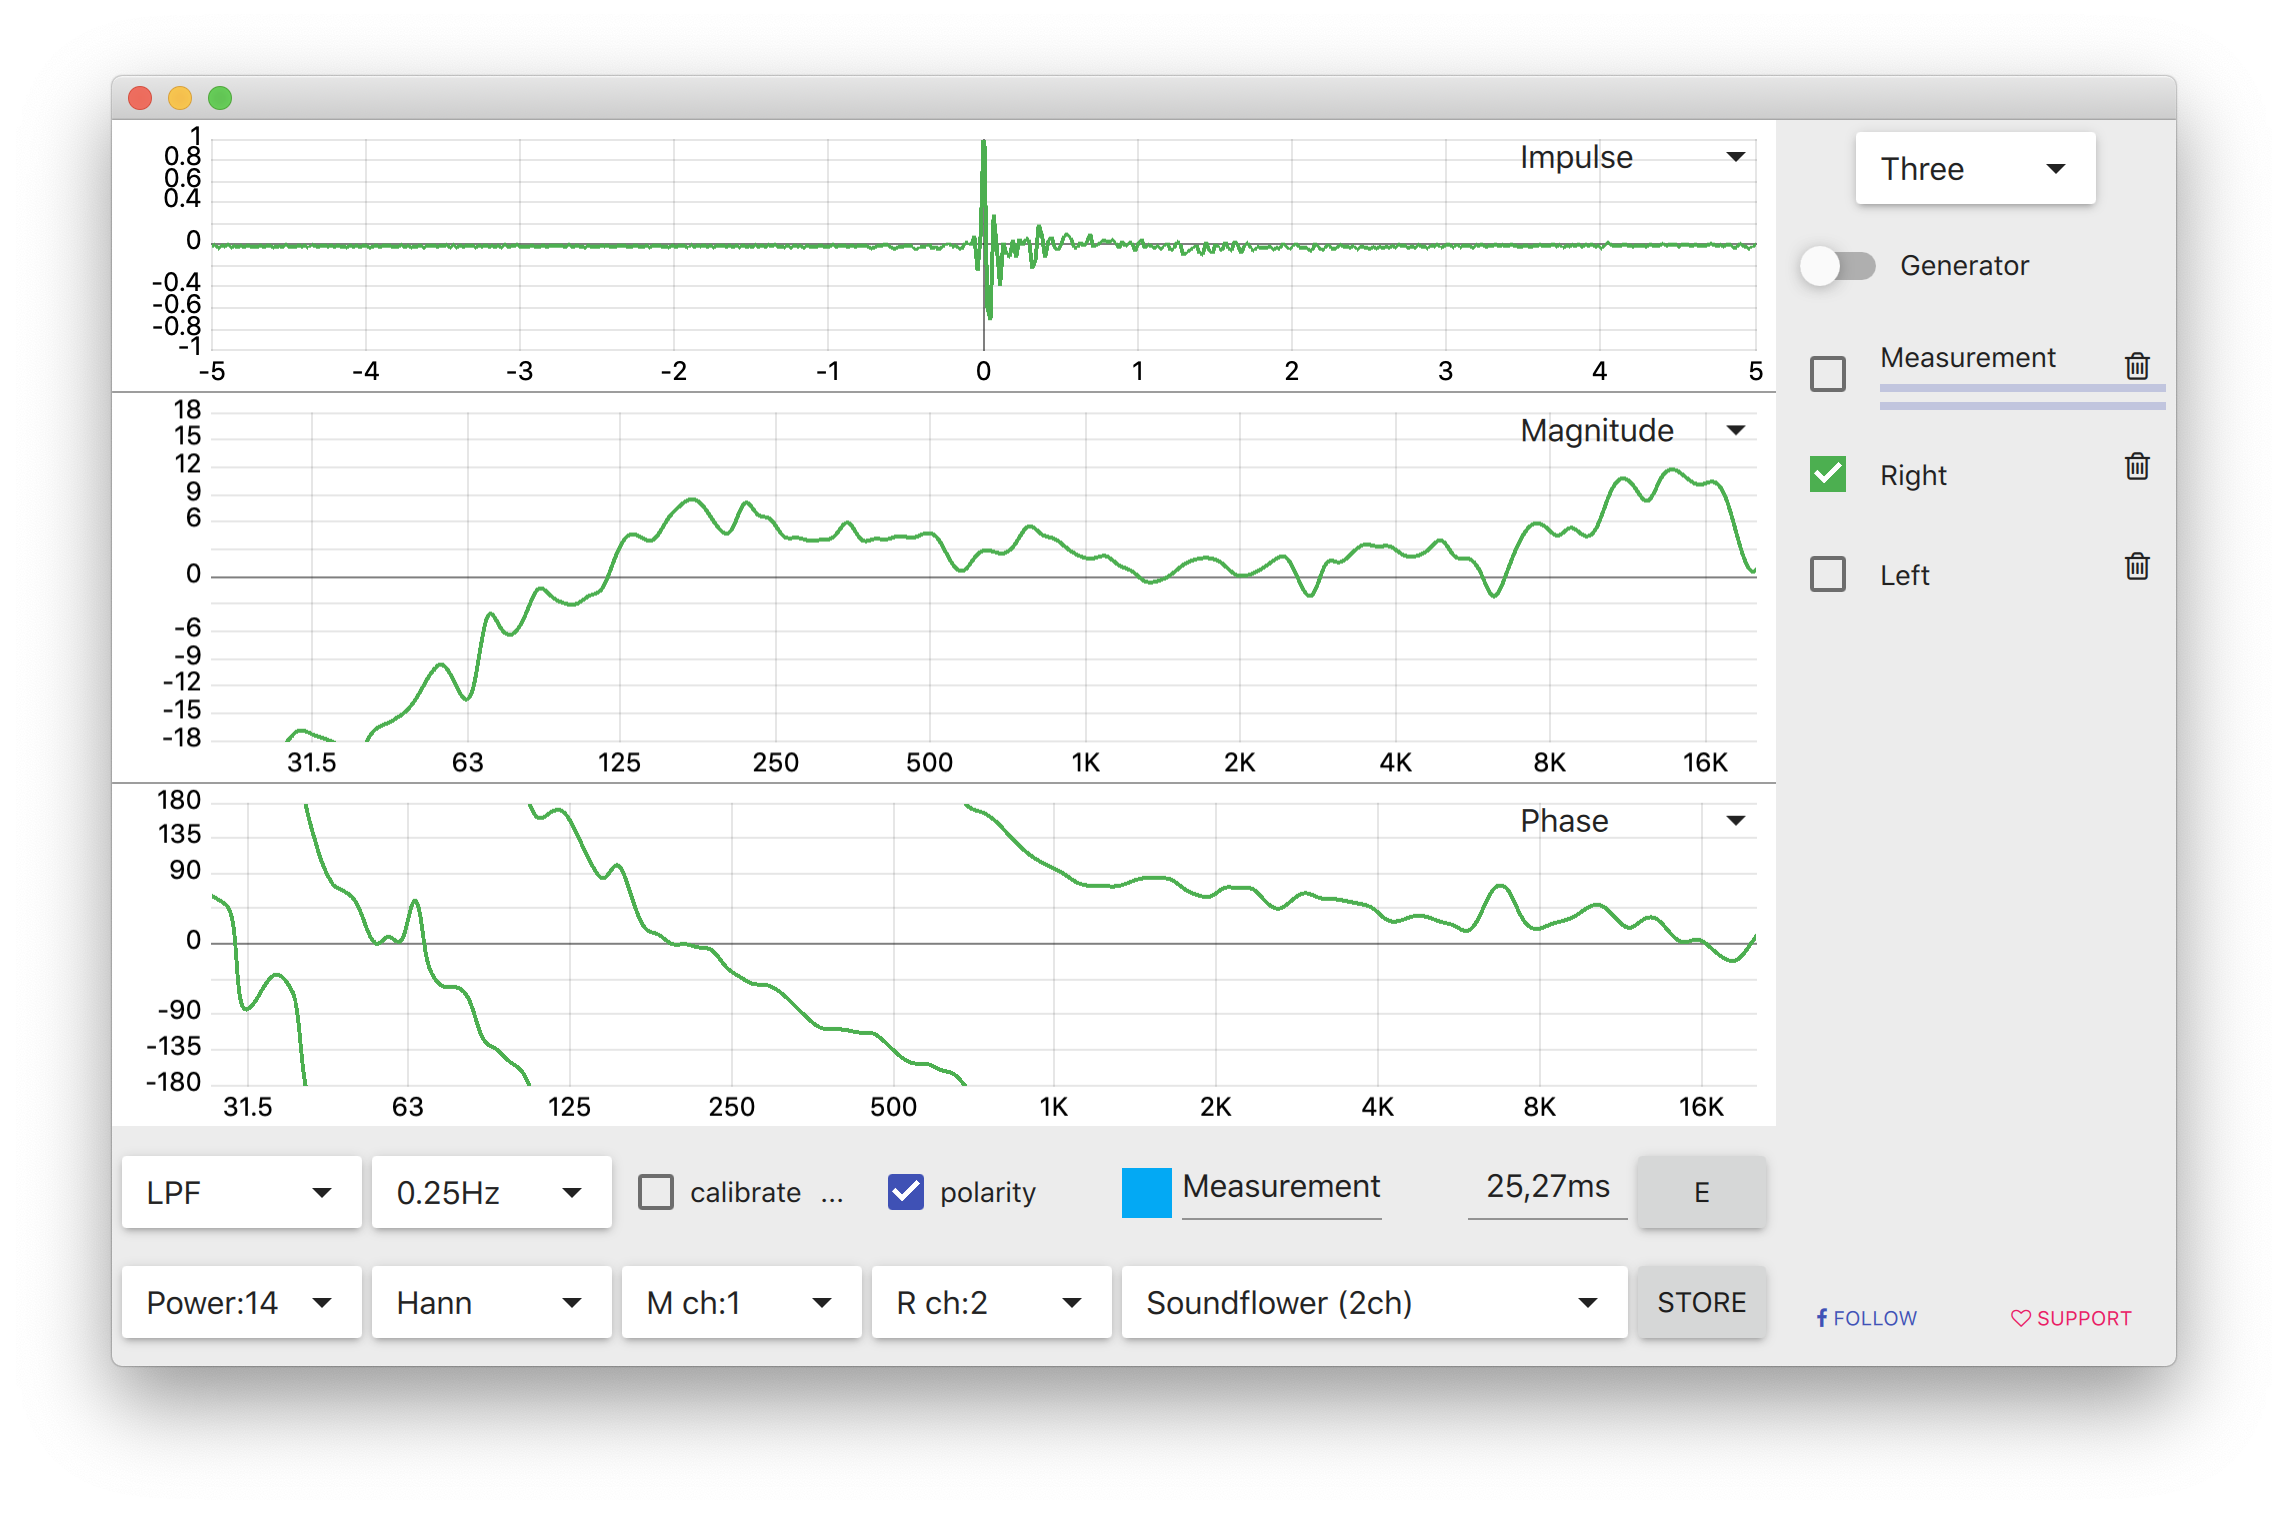
Task: Delete the Measurement entry with trash icon
Action: point(2137,366)
